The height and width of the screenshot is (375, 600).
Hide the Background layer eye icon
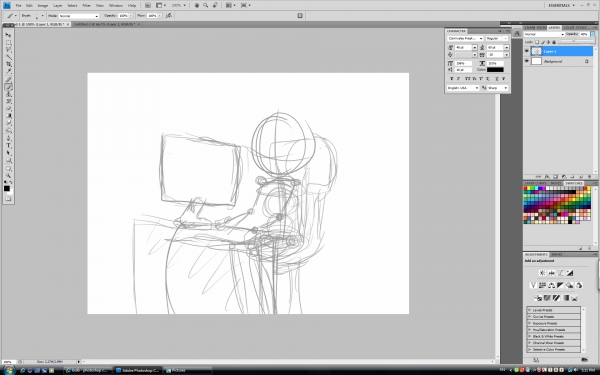click(527, 61)
